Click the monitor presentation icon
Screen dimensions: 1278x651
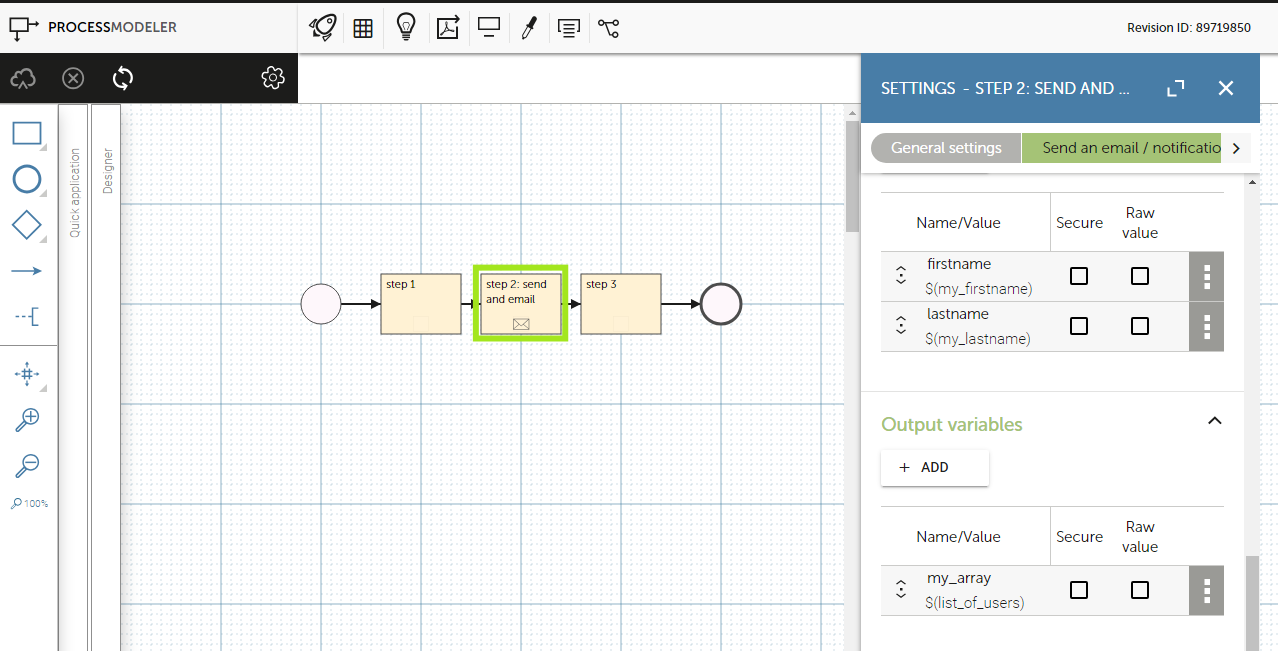coord(489,28)
